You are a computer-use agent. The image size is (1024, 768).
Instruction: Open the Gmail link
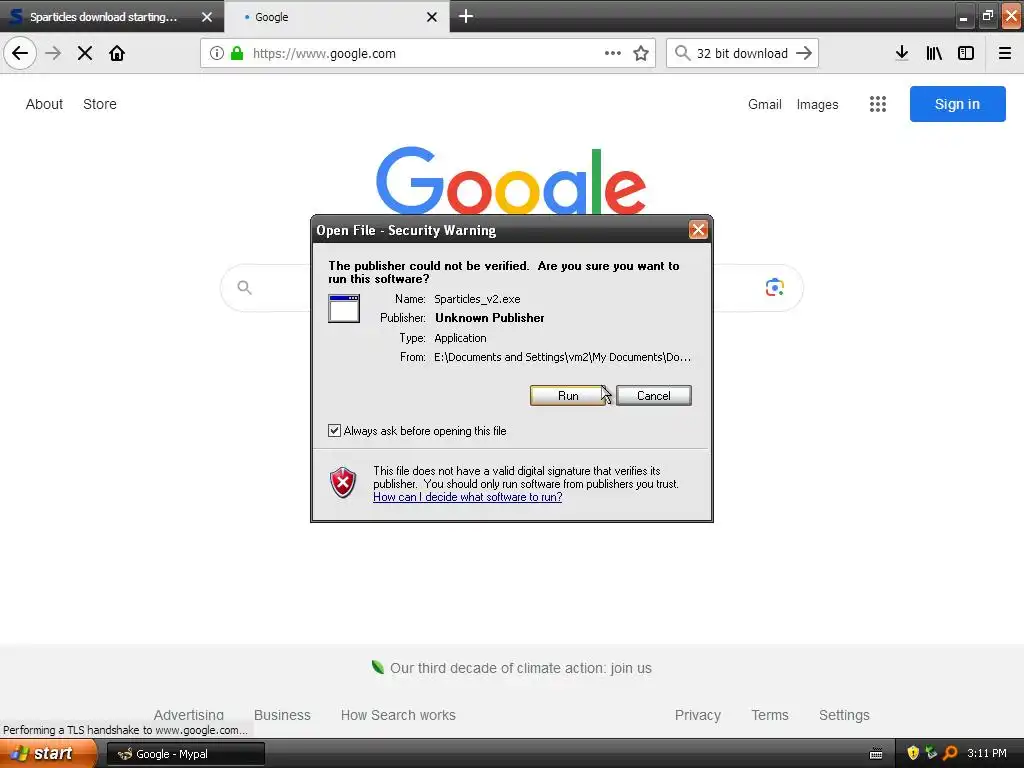coord(765,104)
